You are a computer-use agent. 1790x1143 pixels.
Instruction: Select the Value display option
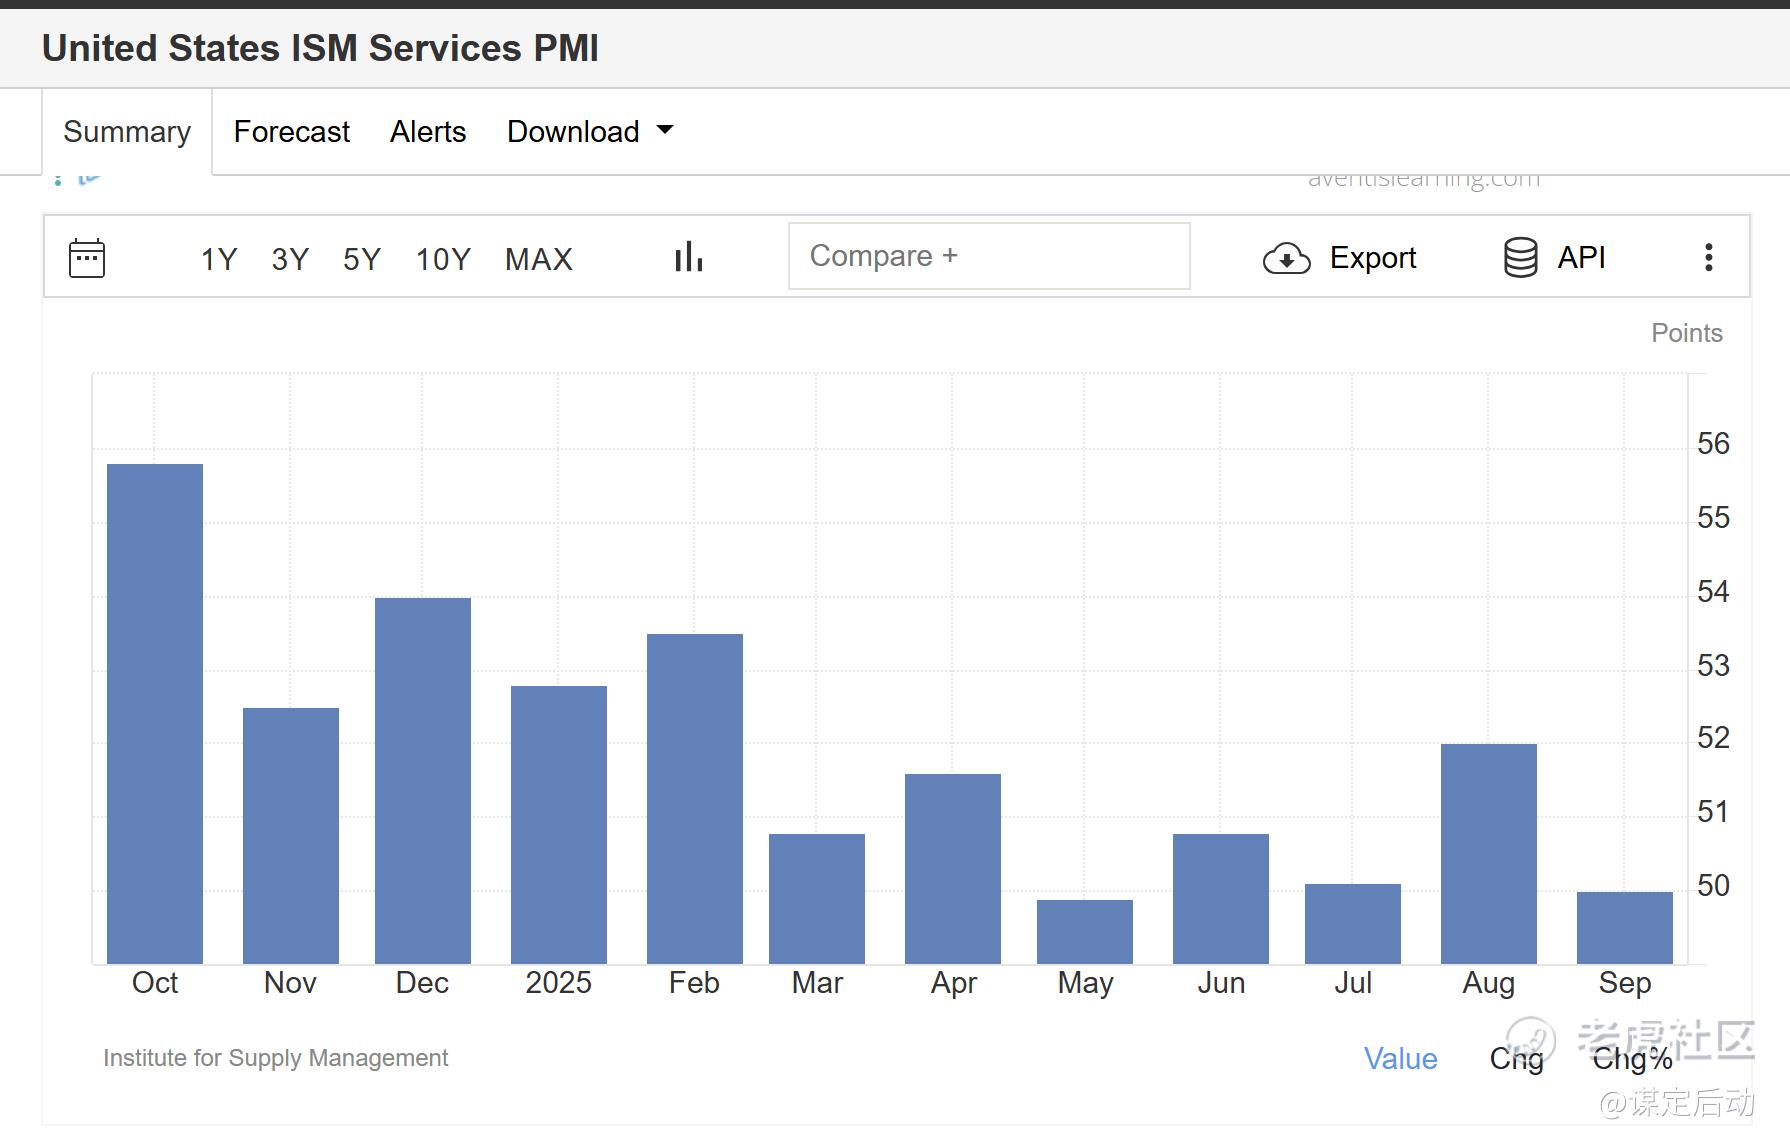pyautogui.click(x=1400, y=1059)
